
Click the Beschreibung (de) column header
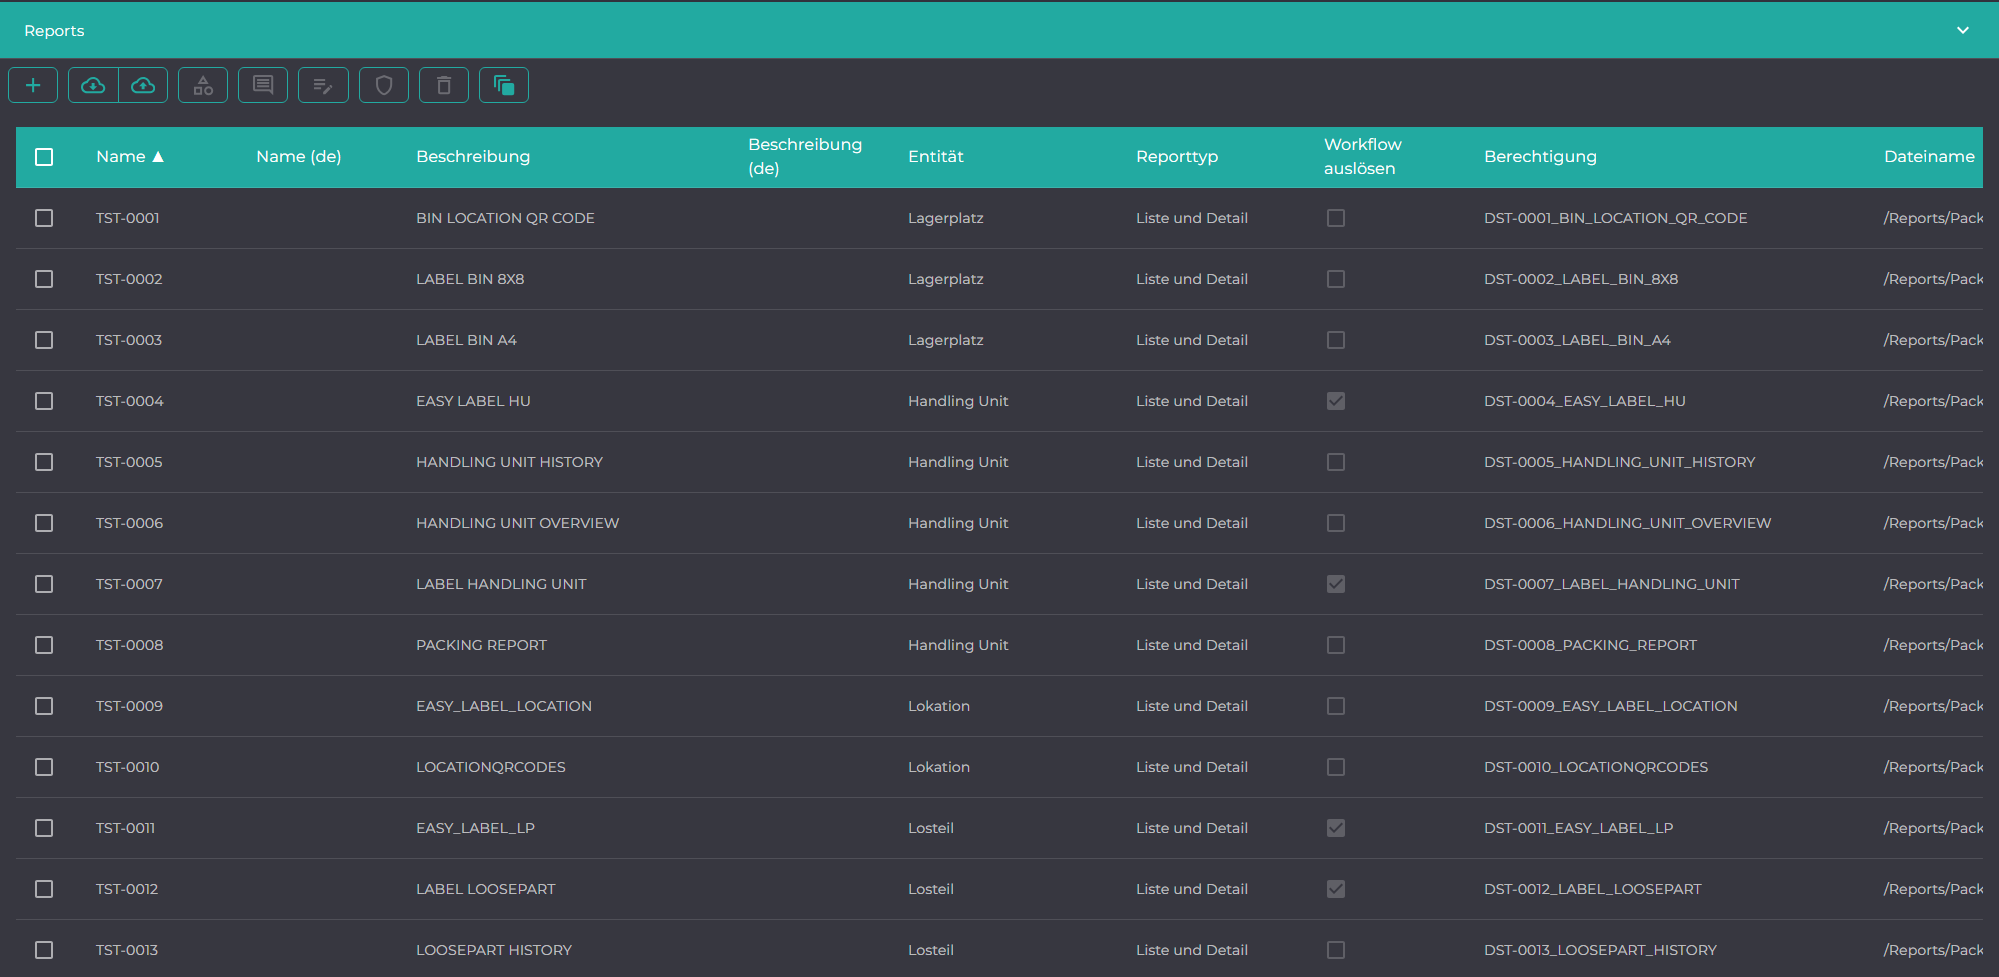[x=805, y=156]
